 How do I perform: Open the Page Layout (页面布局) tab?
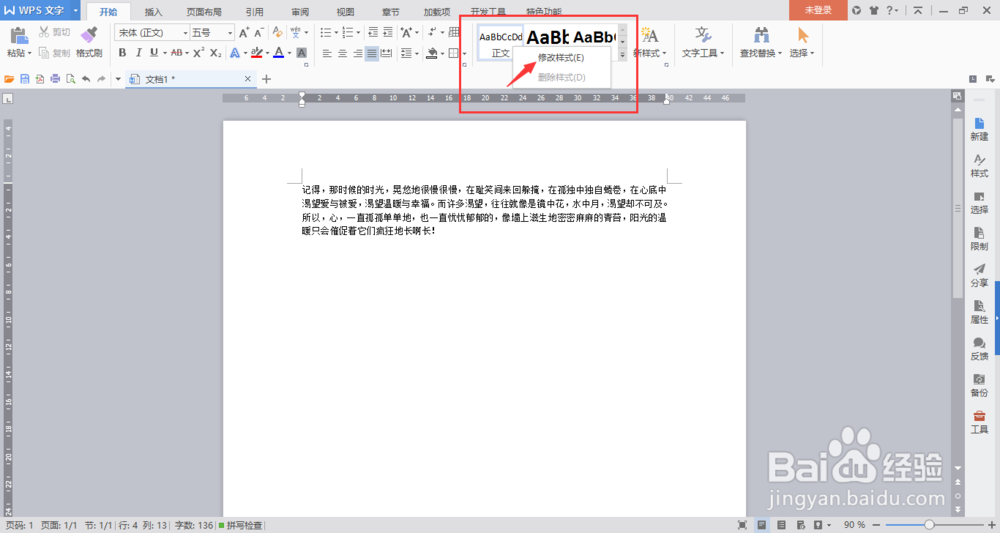pyautogui.click(x=204, y=11)
